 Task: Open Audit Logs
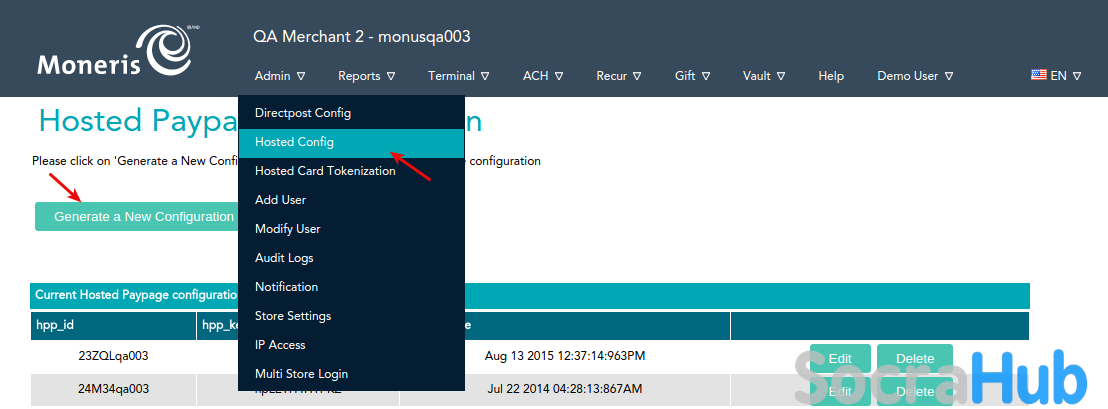click(351, 258)
